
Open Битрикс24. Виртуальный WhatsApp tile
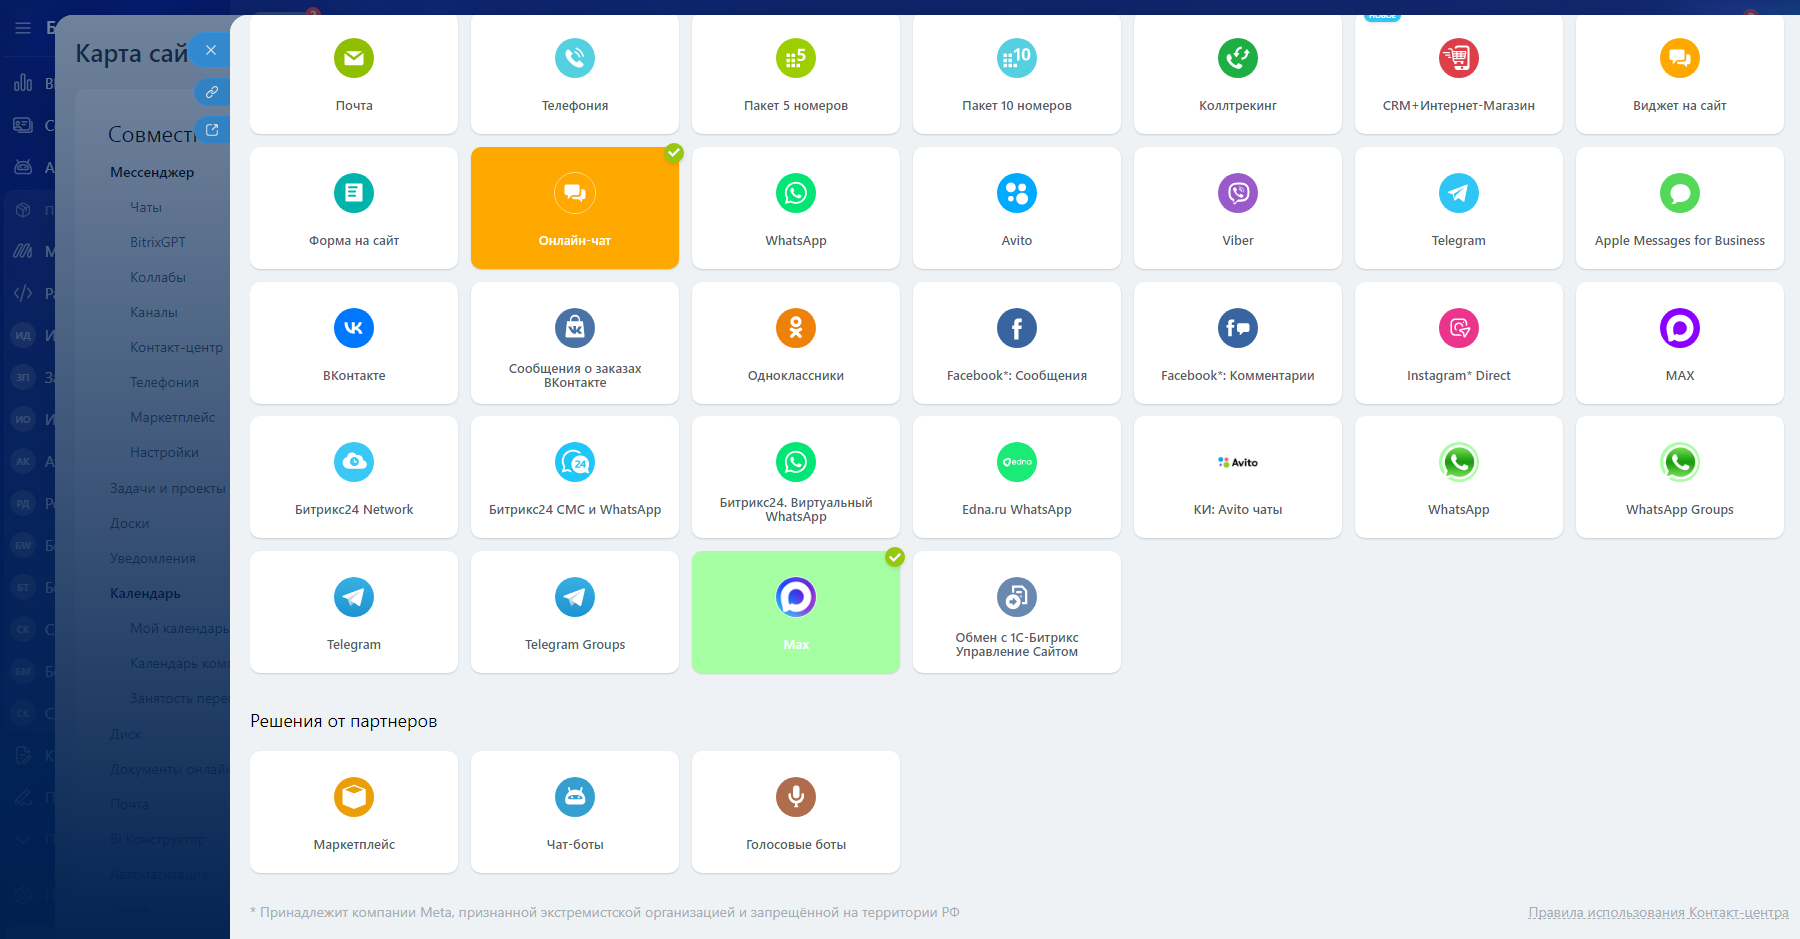click(x=796, y=477)
